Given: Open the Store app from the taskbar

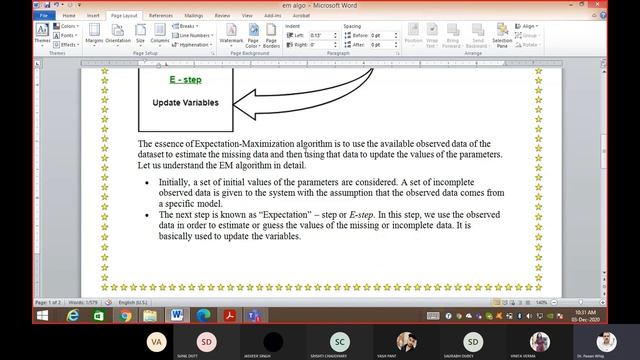Looking at the screenshot, I should (98, 316).
